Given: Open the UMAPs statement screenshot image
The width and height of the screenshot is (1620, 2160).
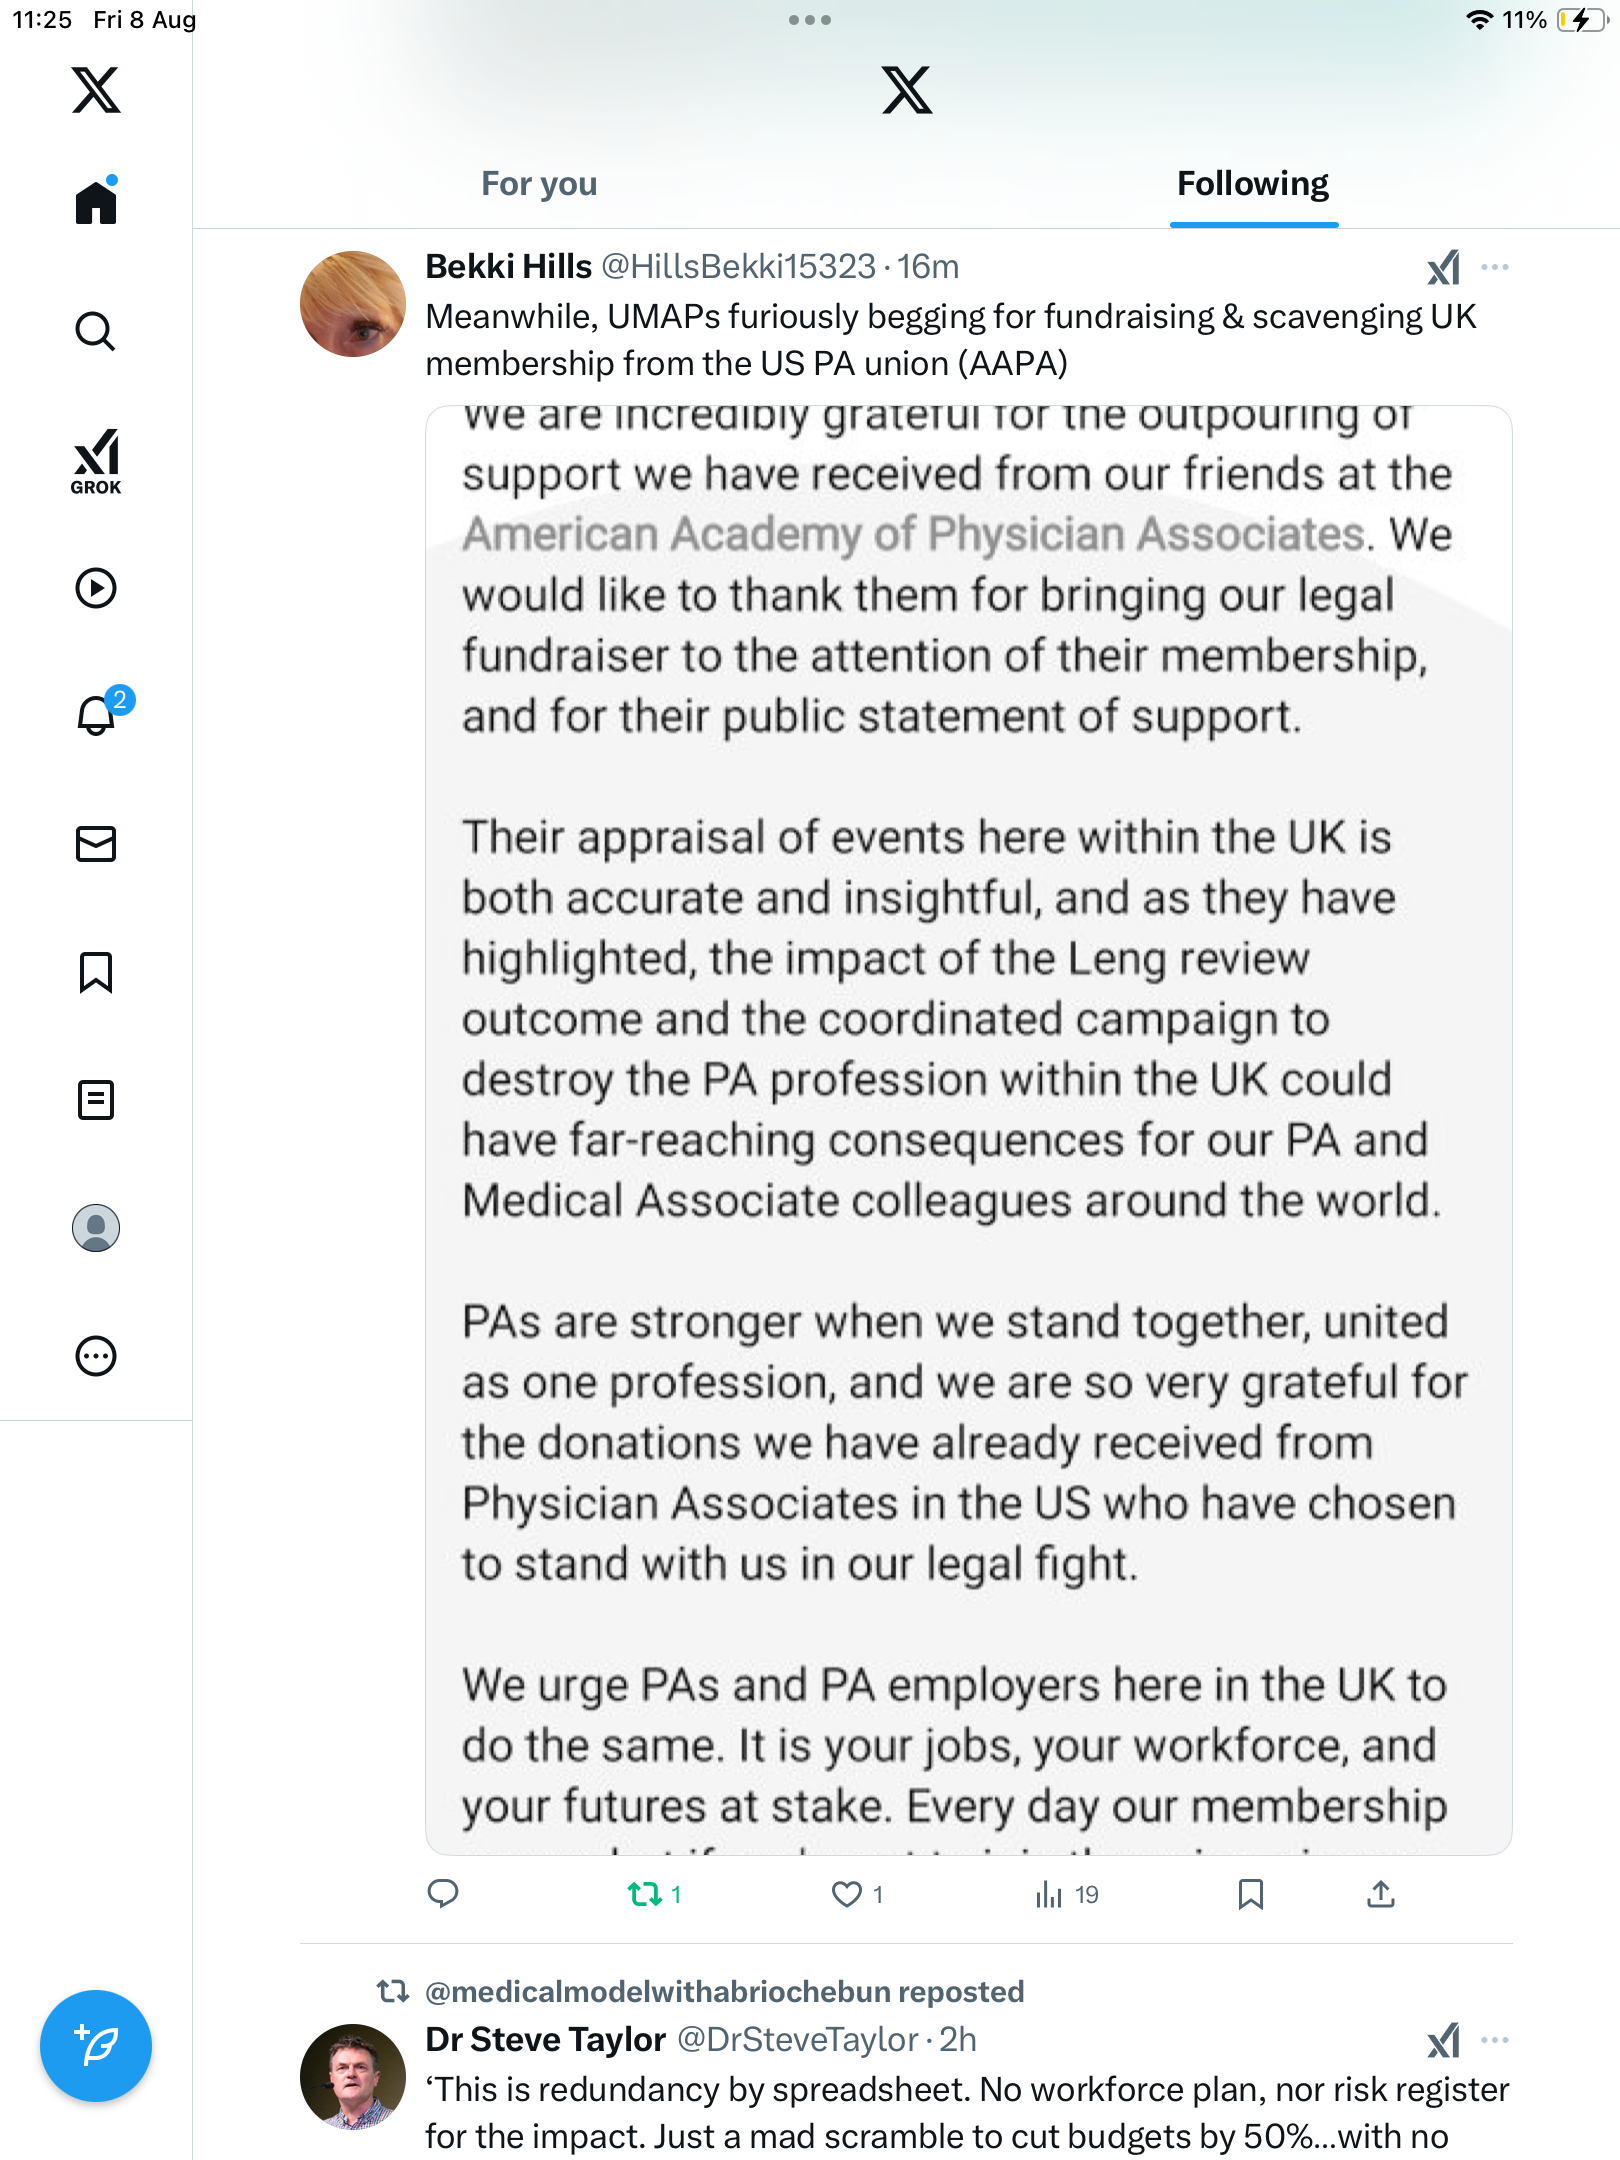Looking at the screenshot, I should coord(968,1130).
